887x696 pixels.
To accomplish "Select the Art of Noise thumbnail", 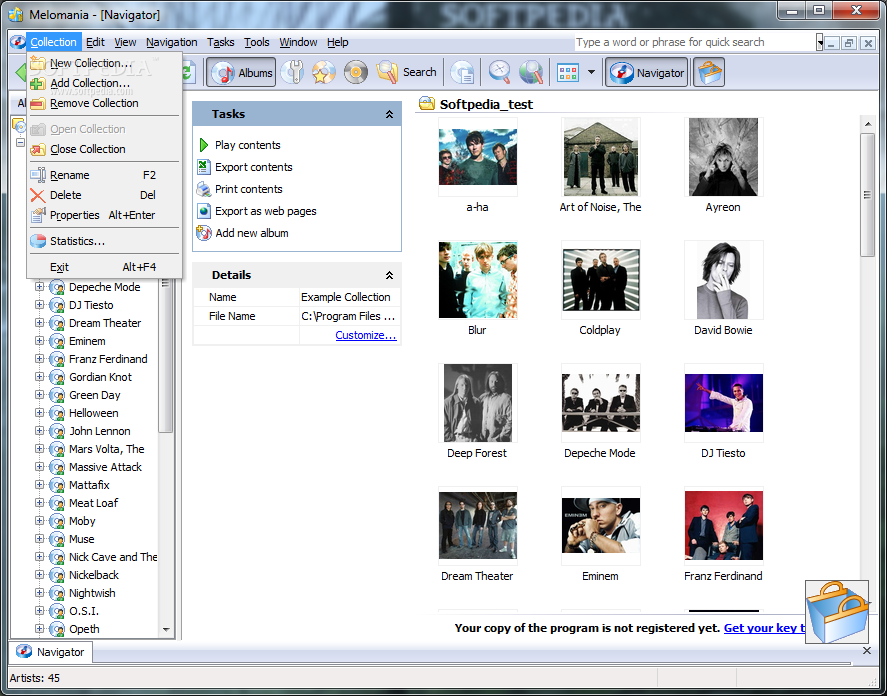I will (600, 157).
